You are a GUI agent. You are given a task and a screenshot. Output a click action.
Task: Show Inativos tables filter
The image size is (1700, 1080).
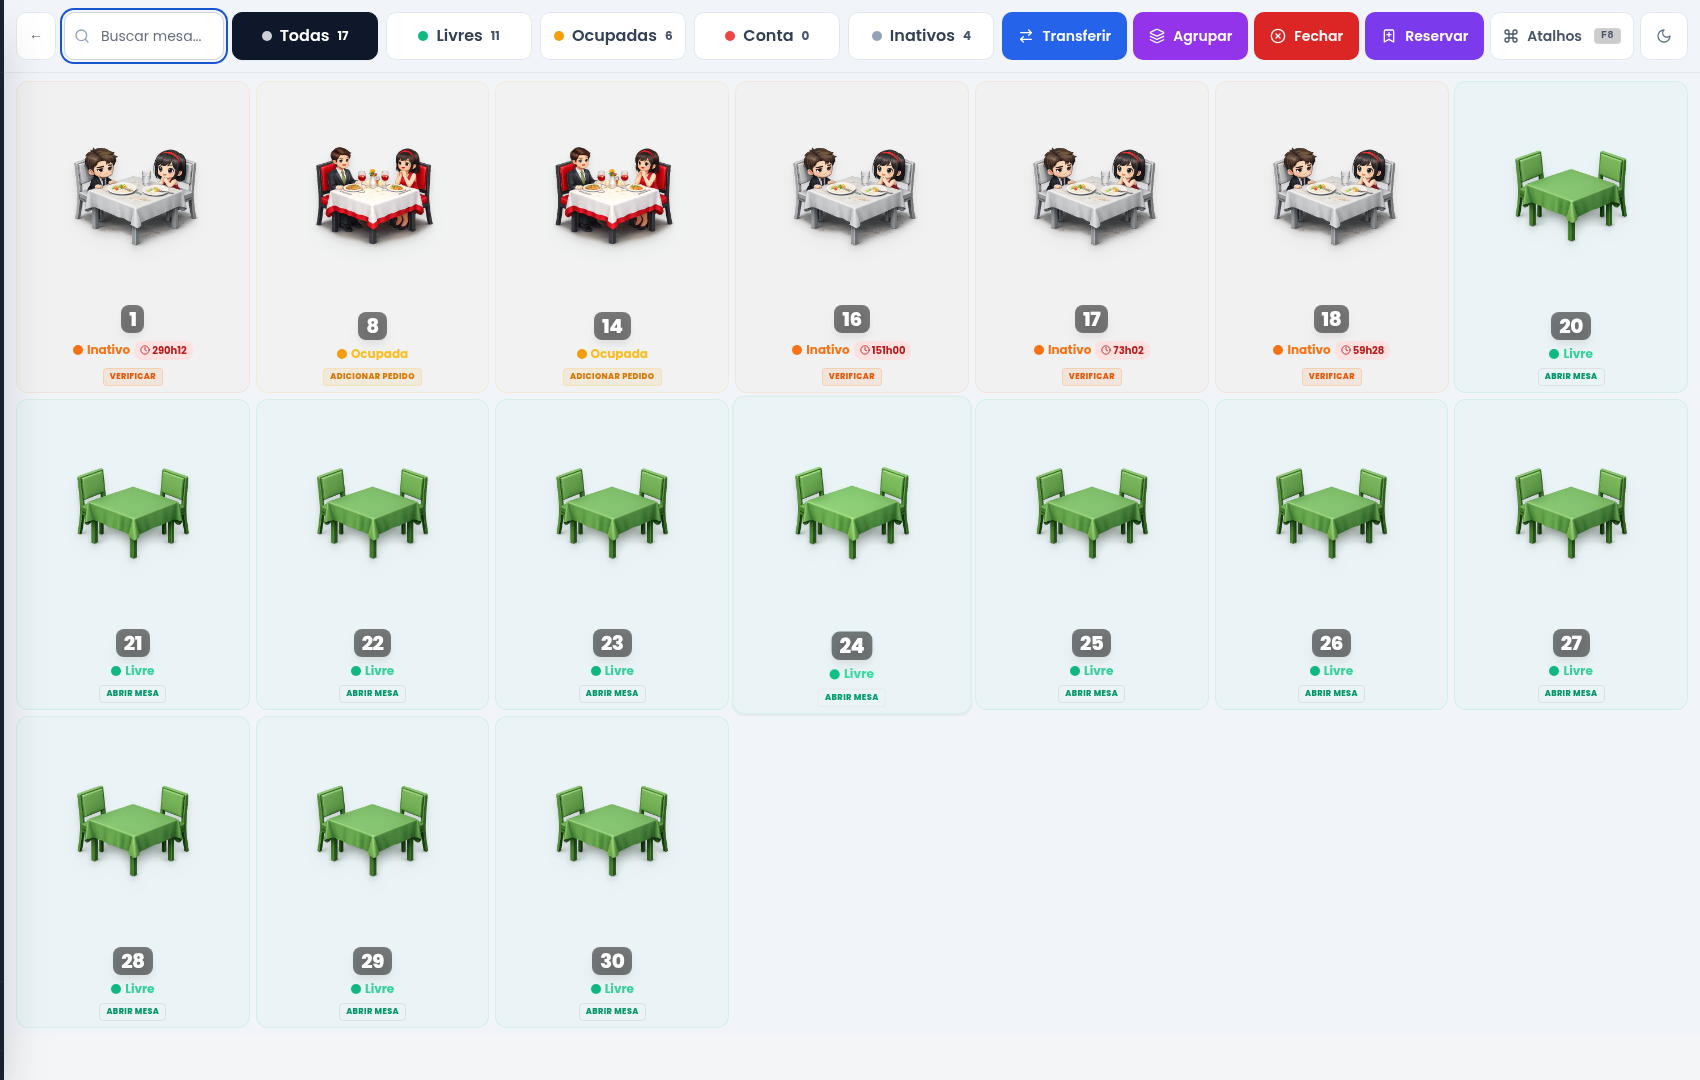coord(921,36)
